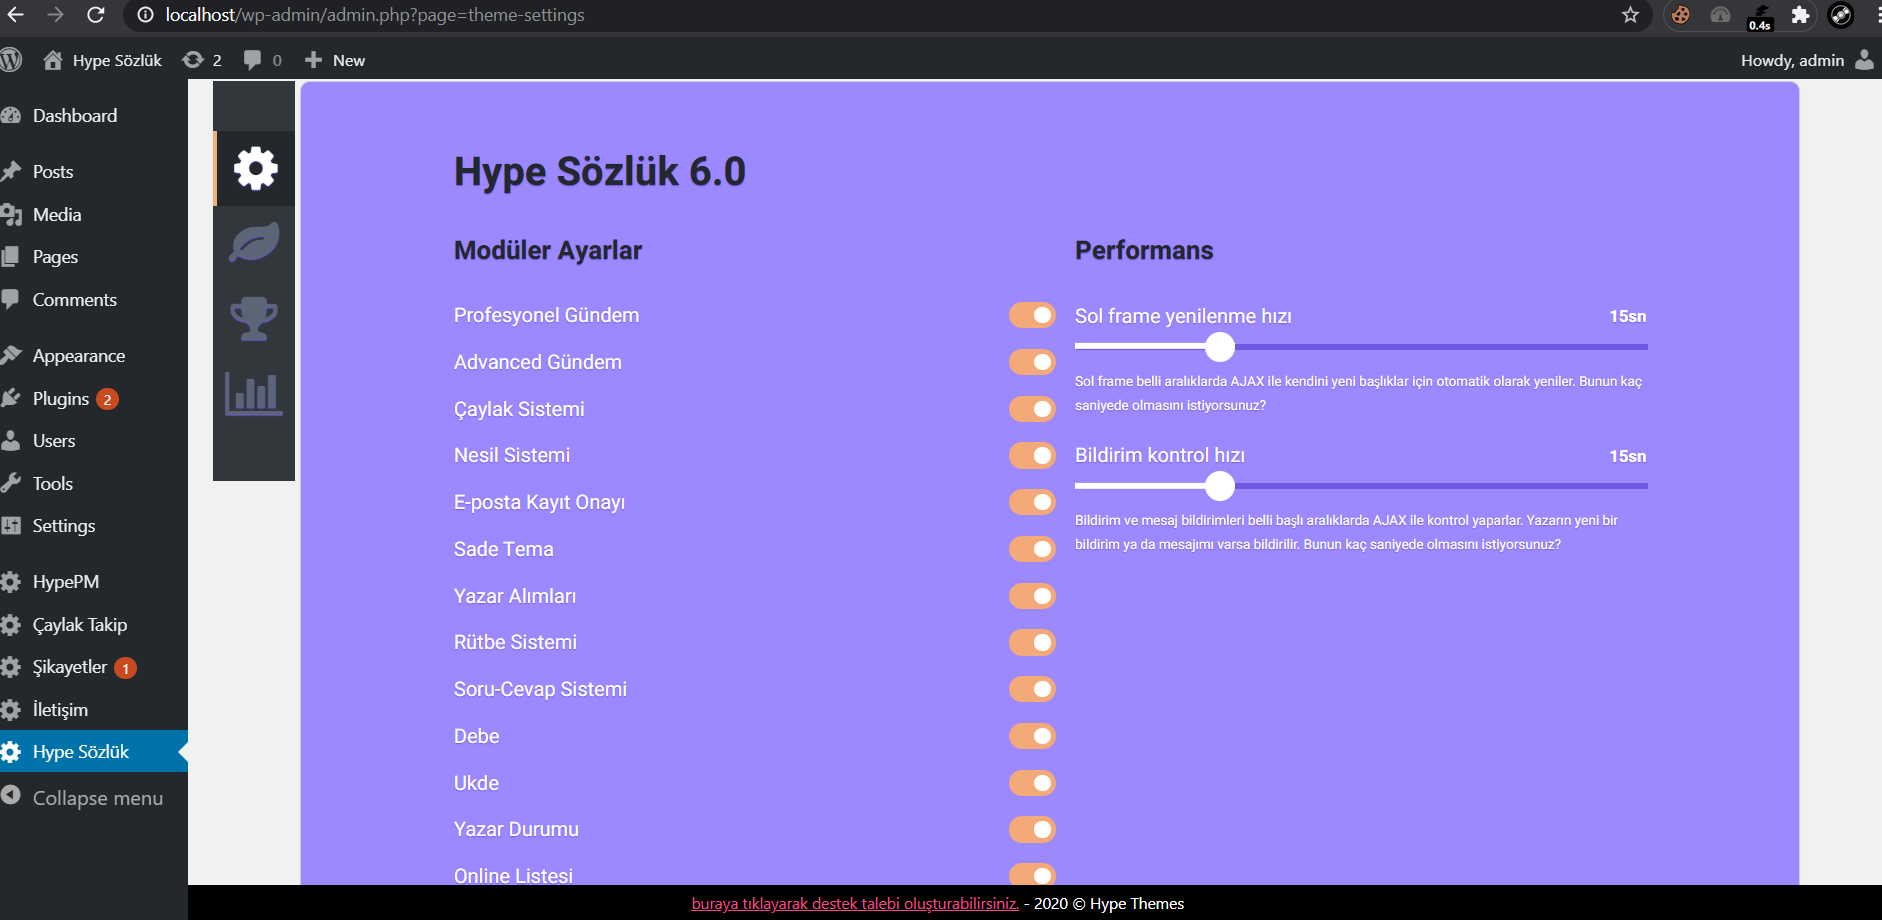Toggle the Debe module switch

pos(1032,736)
